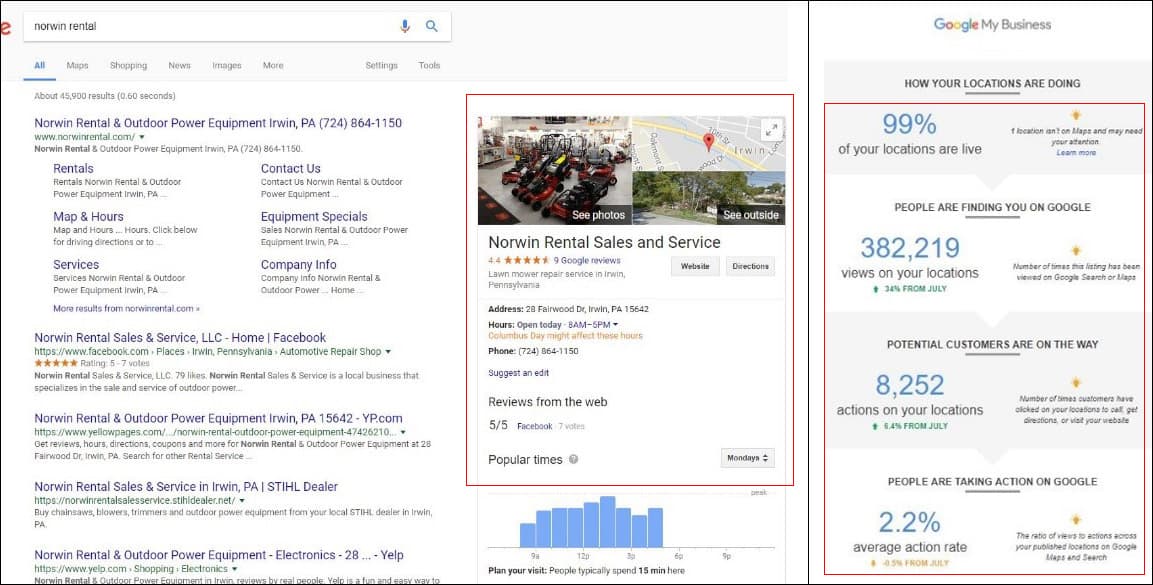
Task: Click See photos on the store thumbnail
Action: tap(554, 170)
